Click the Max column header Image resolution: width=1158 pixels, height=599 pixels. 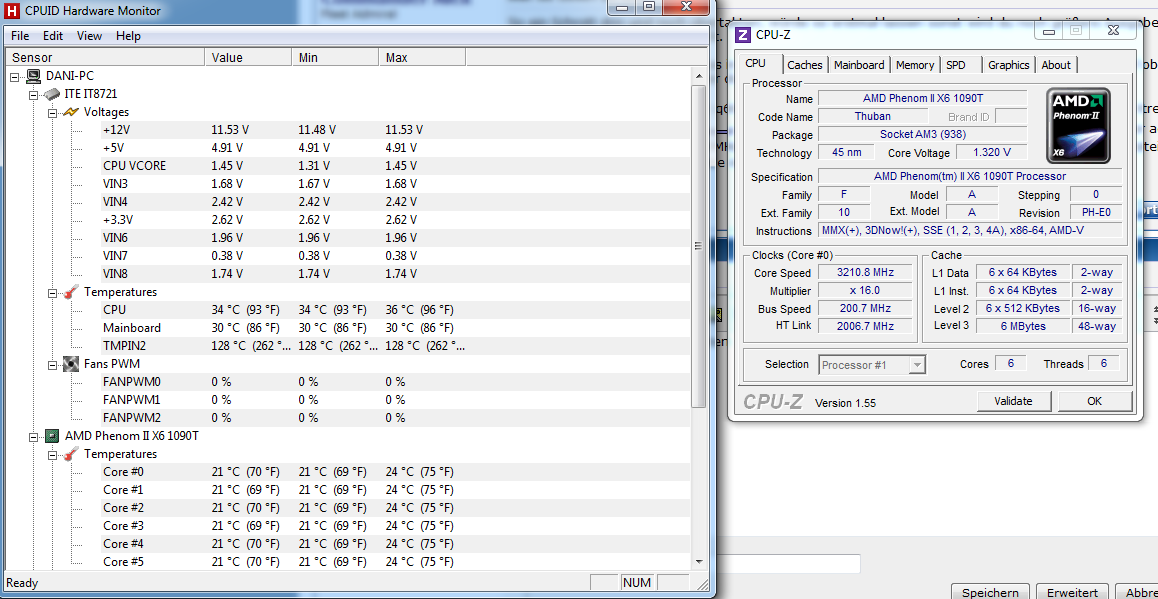tap(422, 57)
